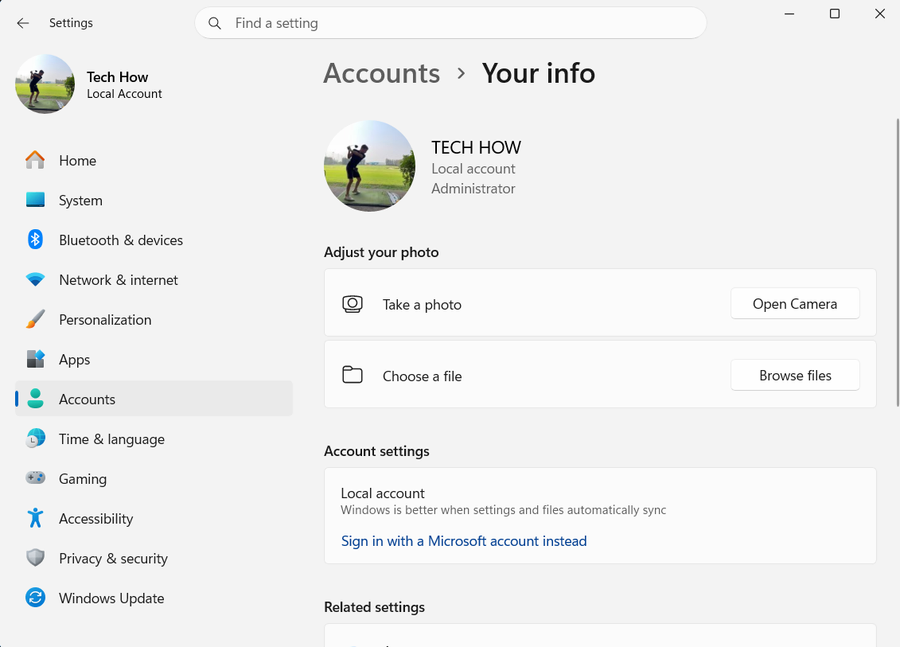
Task: Click the Accounts person icon
Action: coord(35,398)
